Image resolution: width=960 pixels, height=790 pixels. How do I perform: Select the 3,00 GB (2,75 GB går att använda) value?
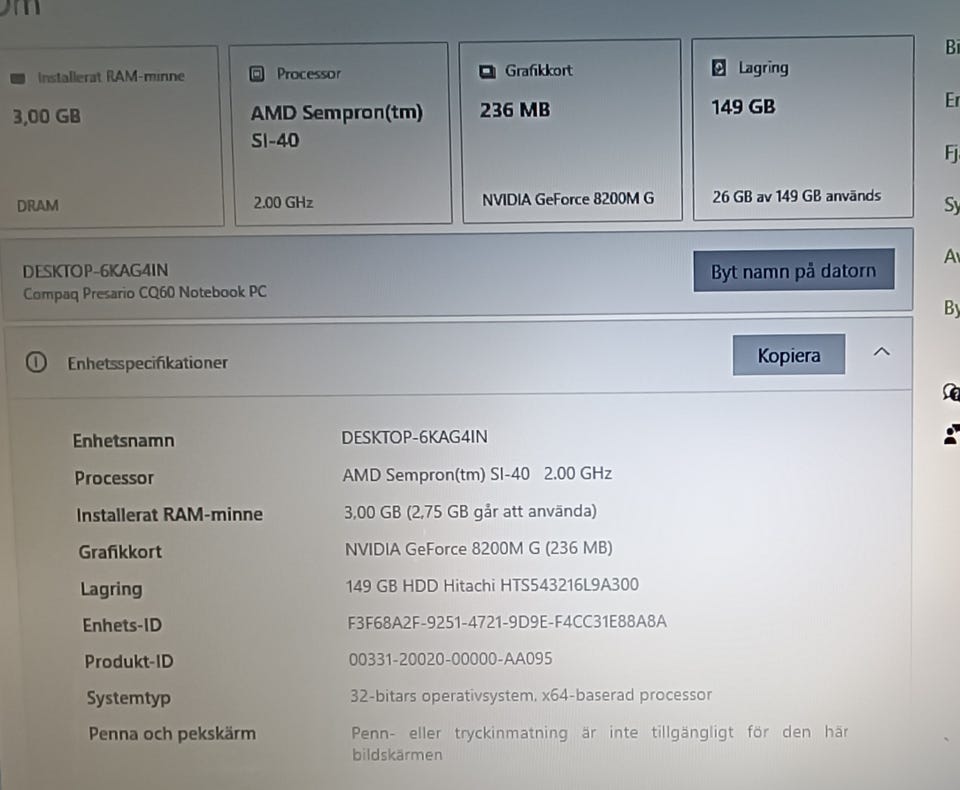[470, 511]
